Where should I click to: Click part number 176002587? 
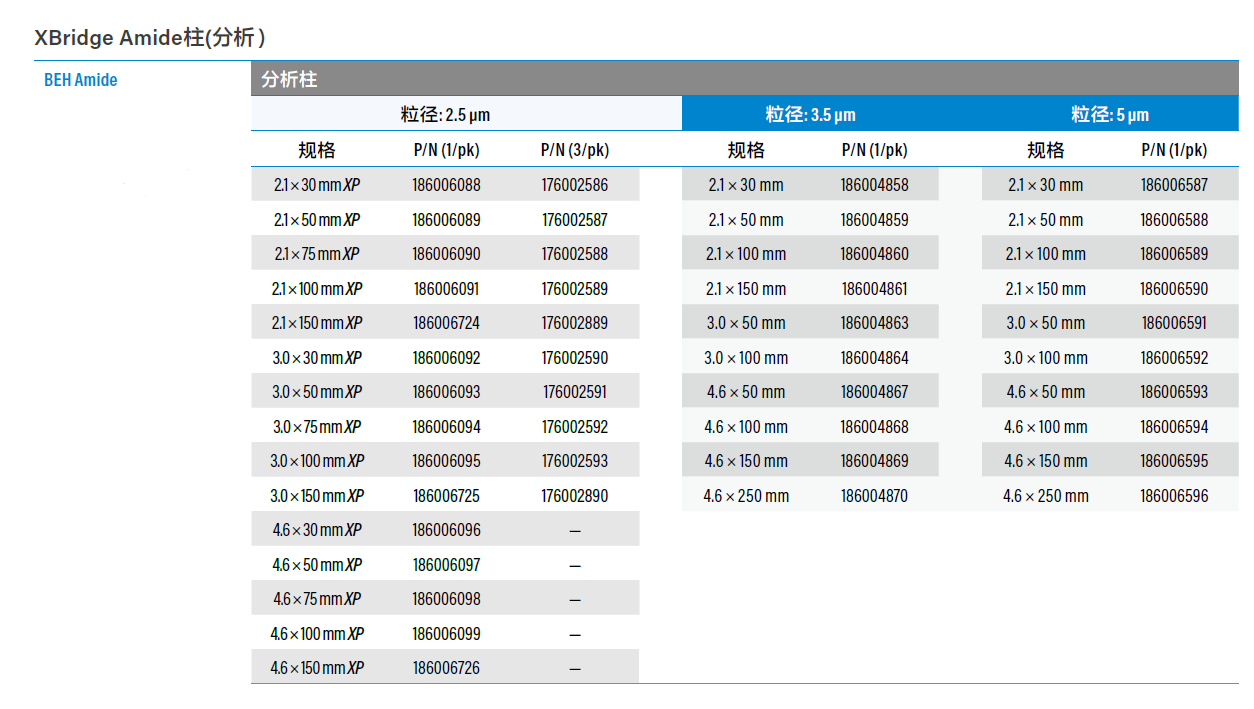click(575, 220)
